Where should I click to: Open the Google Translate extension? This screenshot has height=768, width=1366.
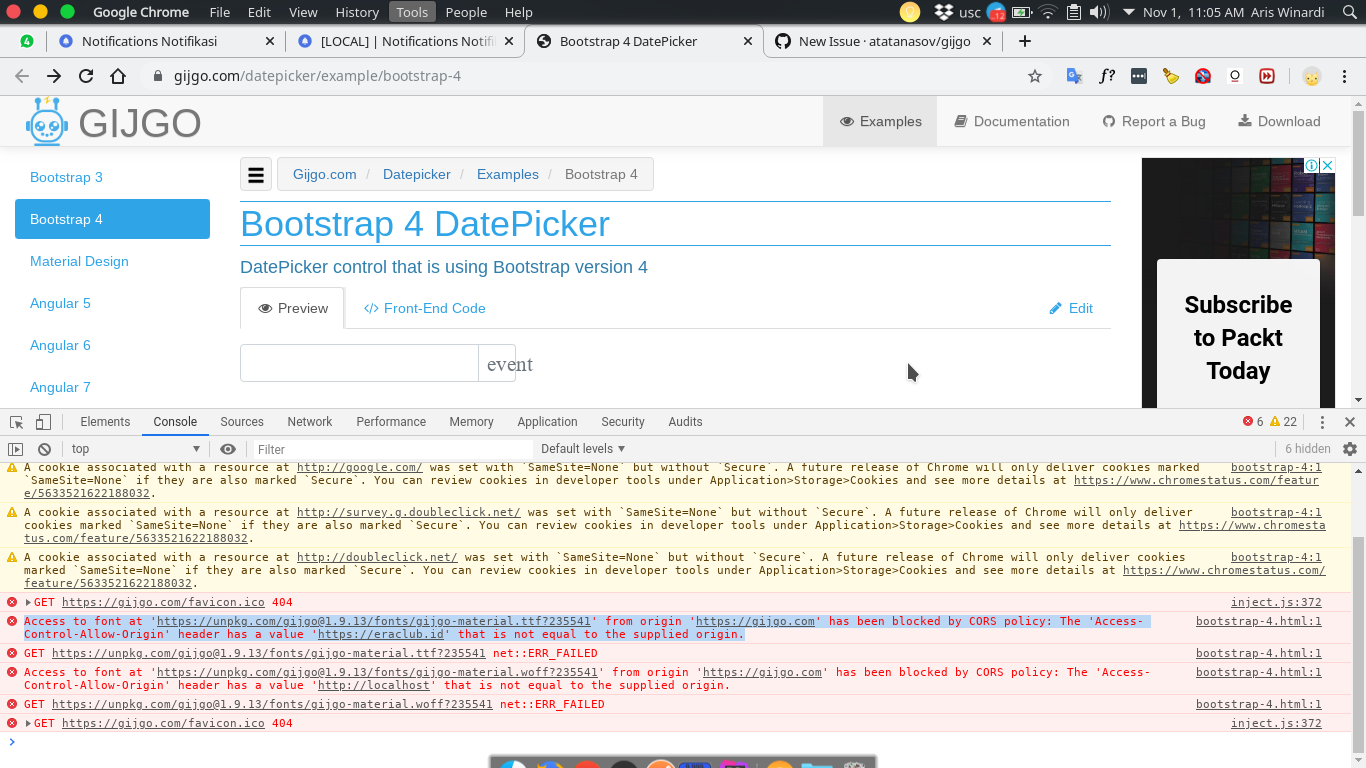tap(1074, 76)
